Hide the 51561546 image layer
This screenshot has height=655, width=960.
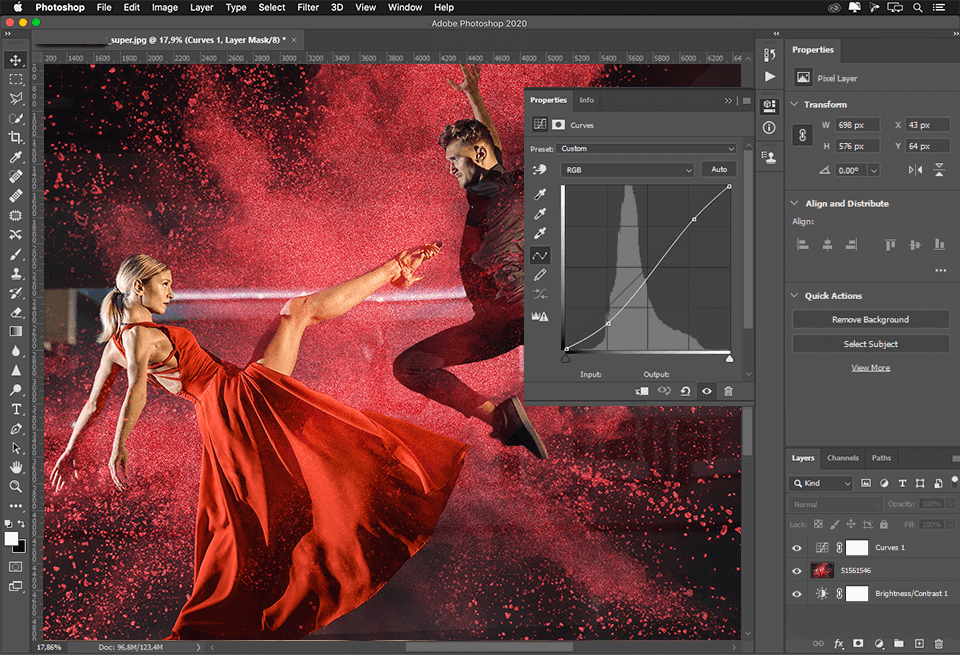[x=797, y=570]
